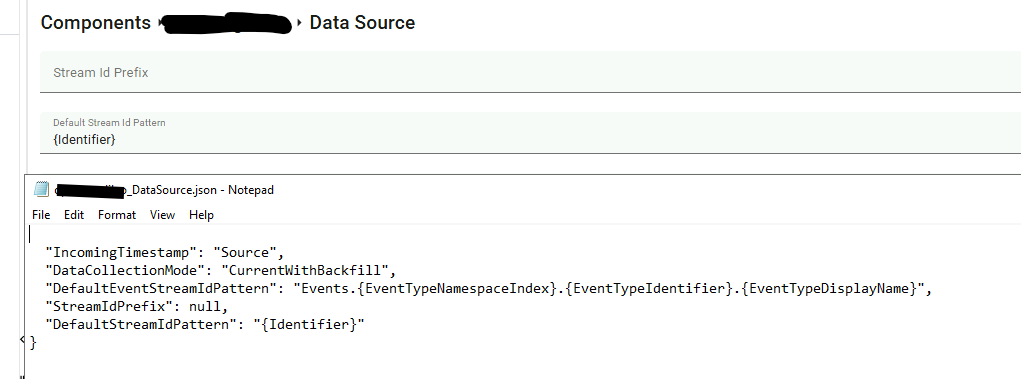The height and width of the screenshot is (379, 1021).
Task: Click the null value in Notepad
Action: pos(205,306)
